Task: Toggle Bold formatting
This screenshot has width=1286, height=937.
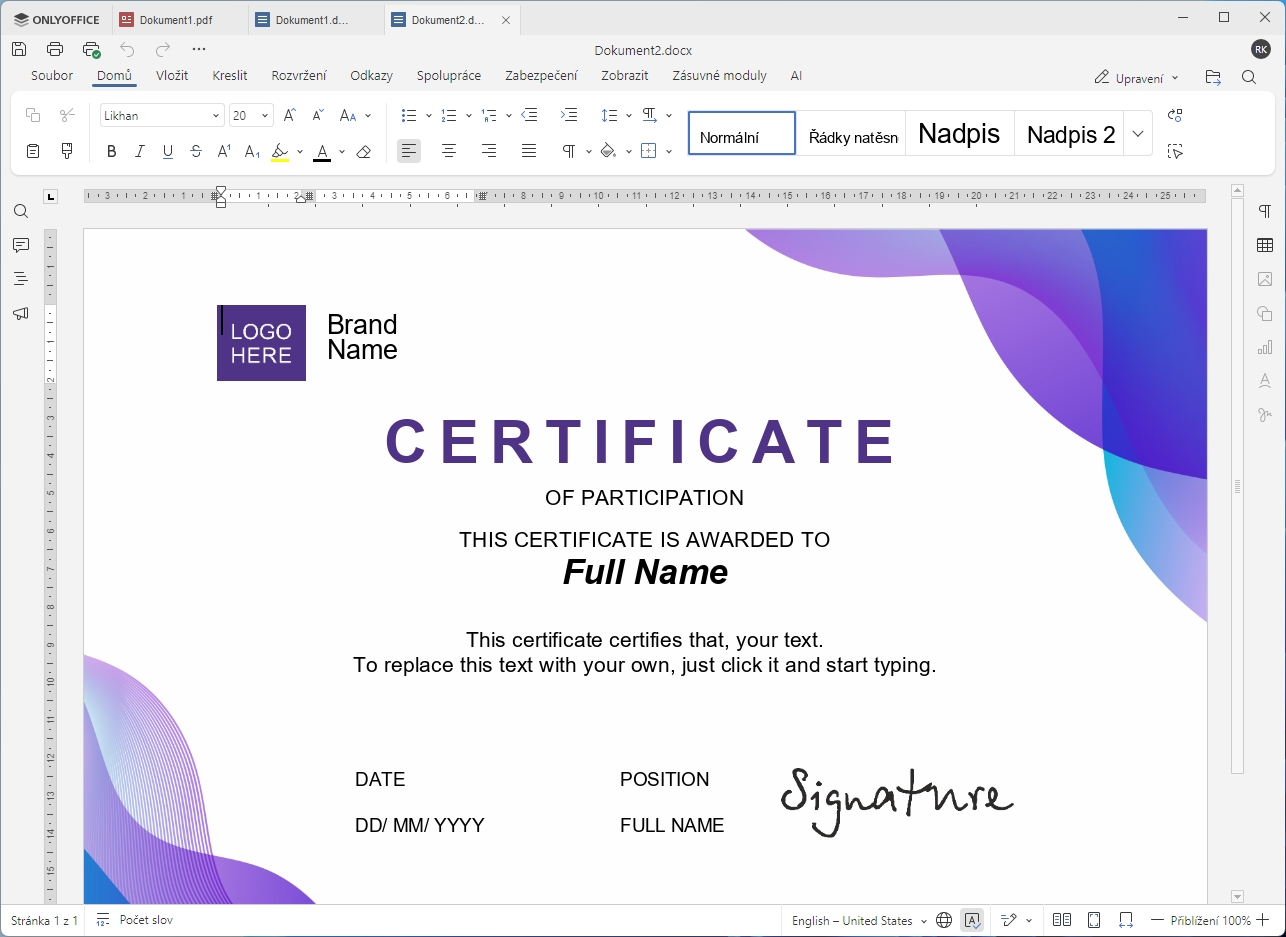Action: pyautogui.click(x=112, y=152)
